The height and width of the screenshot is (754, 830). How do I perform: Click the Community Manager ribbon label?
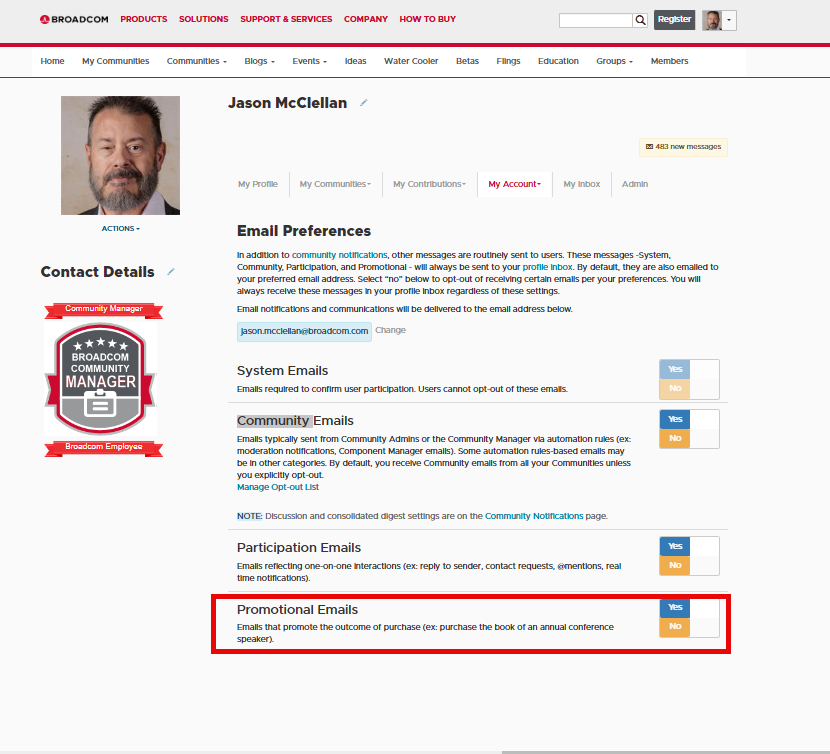(x=104, y=309)
